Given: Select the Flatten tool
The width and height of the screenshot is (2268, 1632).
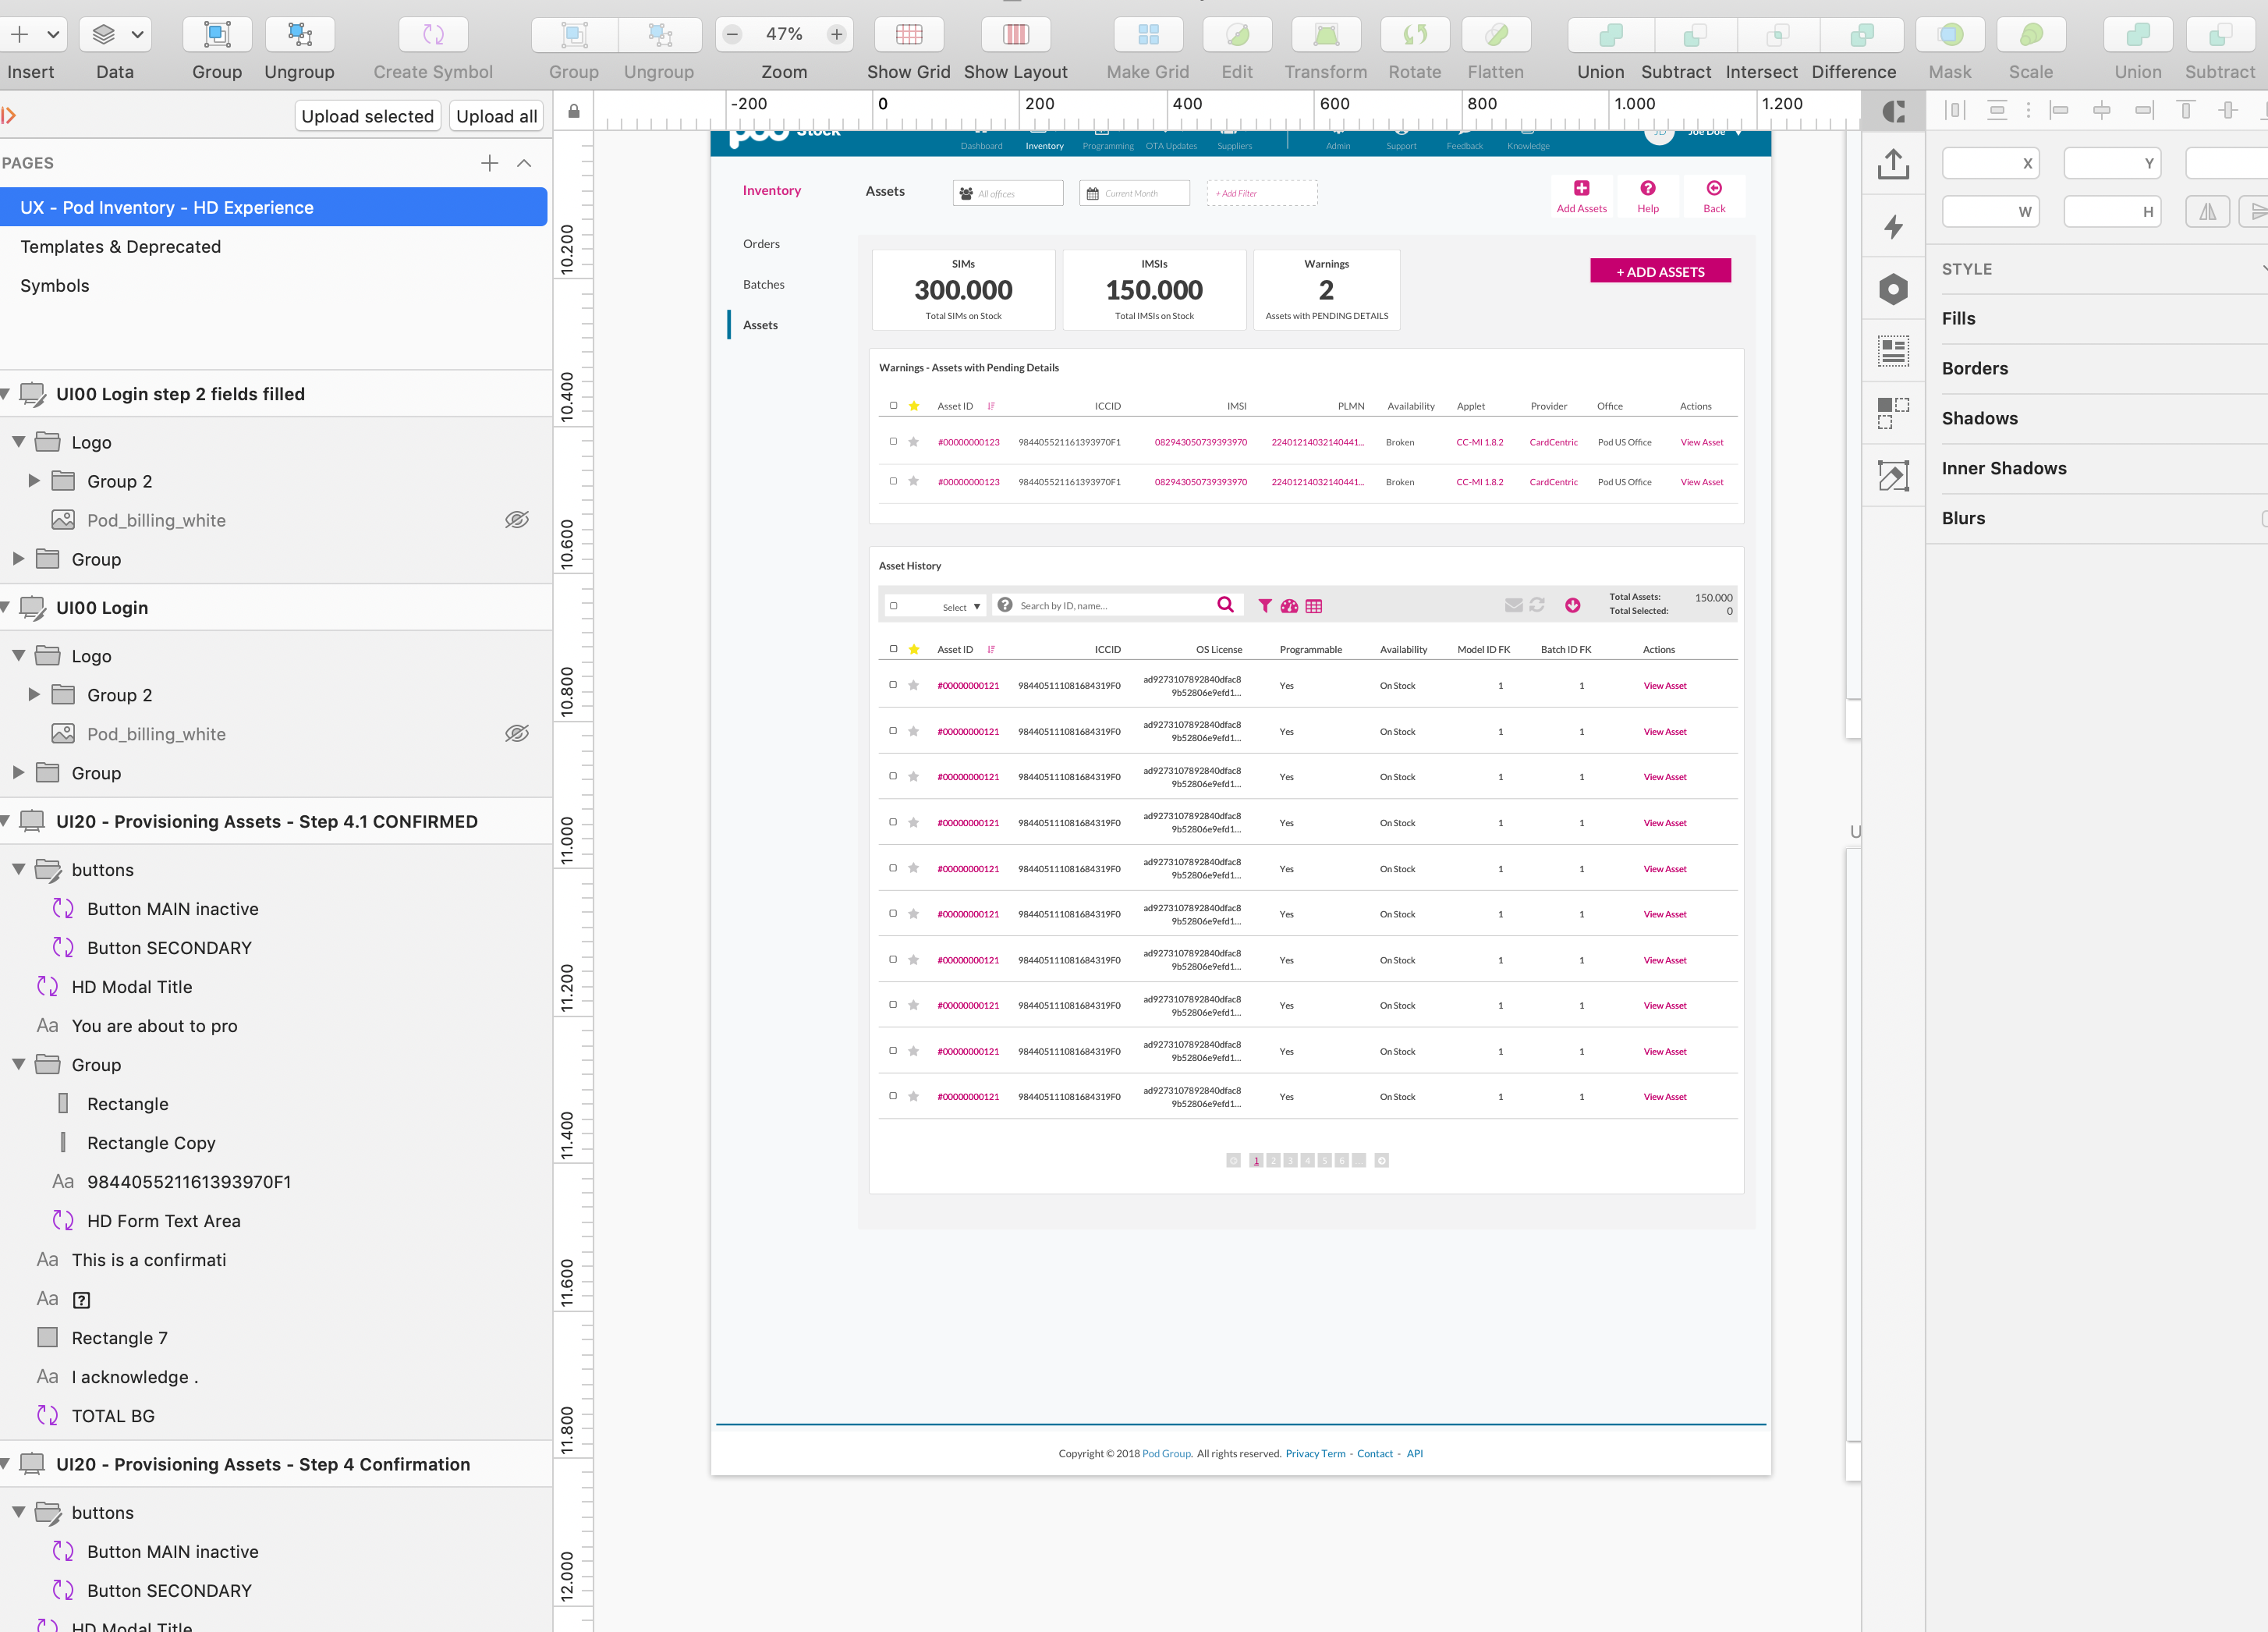Looking at the screenshot, I should click(1495, 35).
